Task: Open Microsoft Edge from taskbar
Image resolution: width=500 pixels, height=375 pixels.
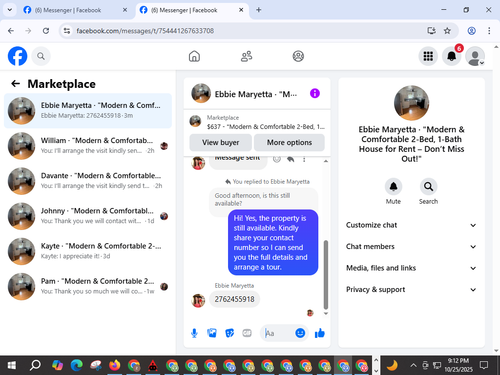Action: [x=76, y=365]
